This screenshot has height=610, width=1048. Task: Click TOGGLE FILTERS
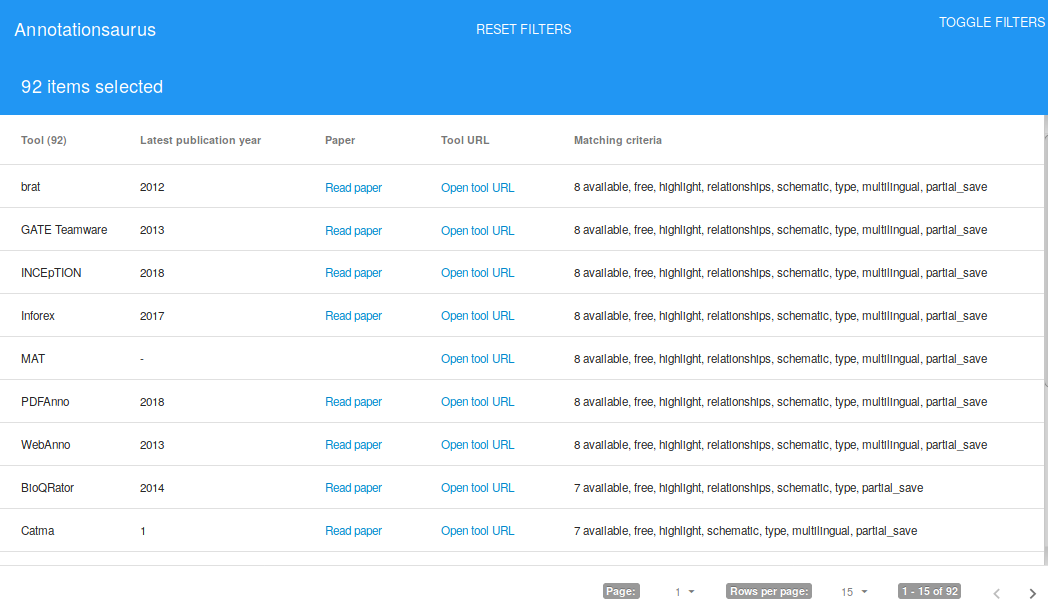click(992, 23)
